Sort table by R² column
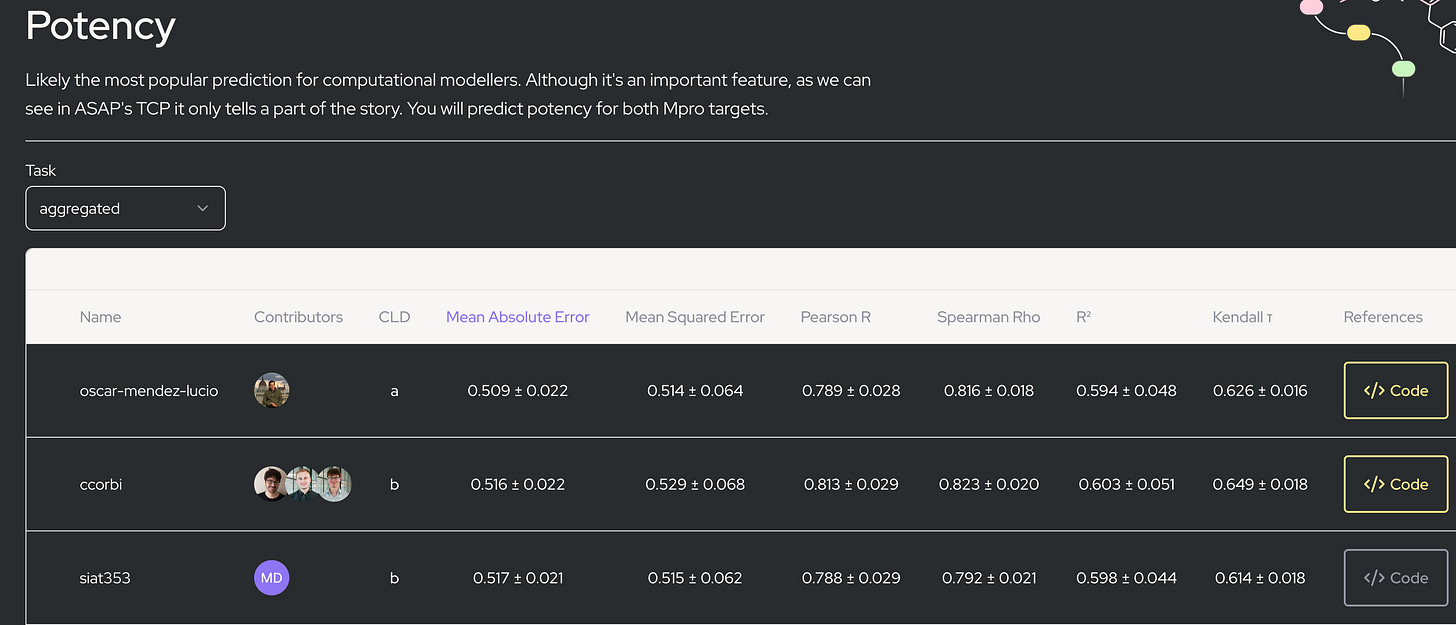 coord(1083,317)
